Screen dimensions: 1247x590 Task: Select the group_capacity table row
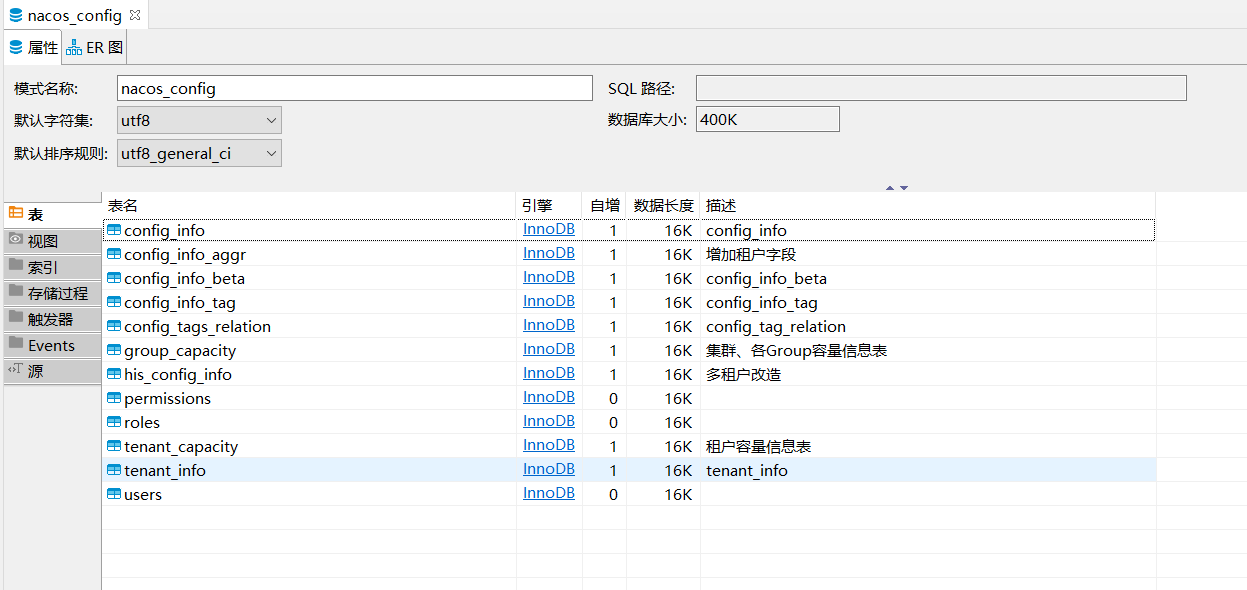coord(180,351)
